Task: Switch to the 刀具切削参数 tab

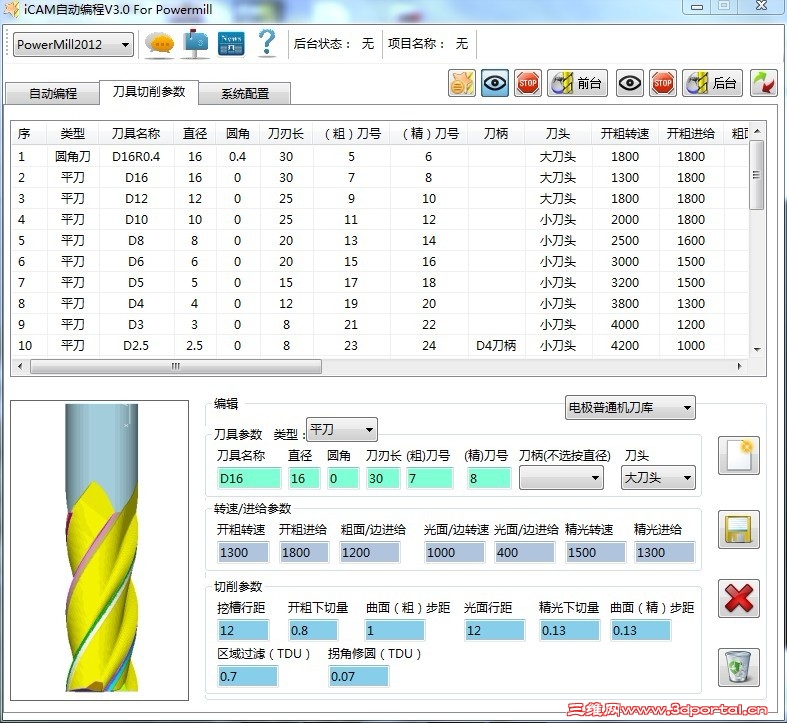Action: pos(149,92)
